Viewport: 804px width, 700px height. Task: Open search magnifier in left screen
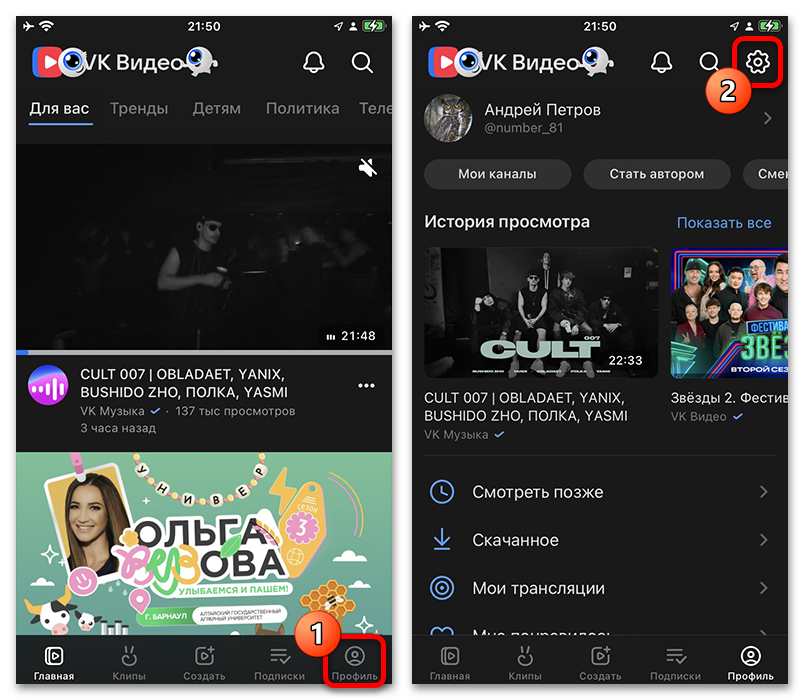point(362,63)
